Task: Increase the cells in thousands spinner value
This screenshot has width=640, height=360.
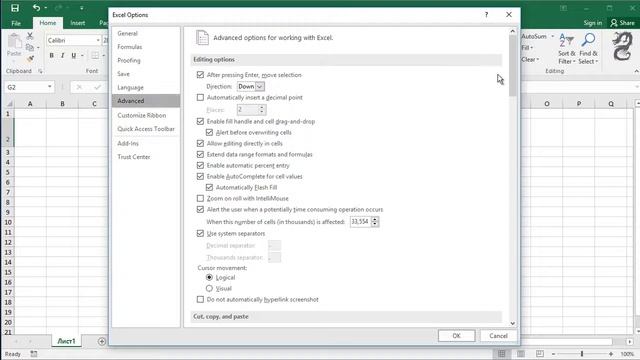Action: click(x=375, y=219)
